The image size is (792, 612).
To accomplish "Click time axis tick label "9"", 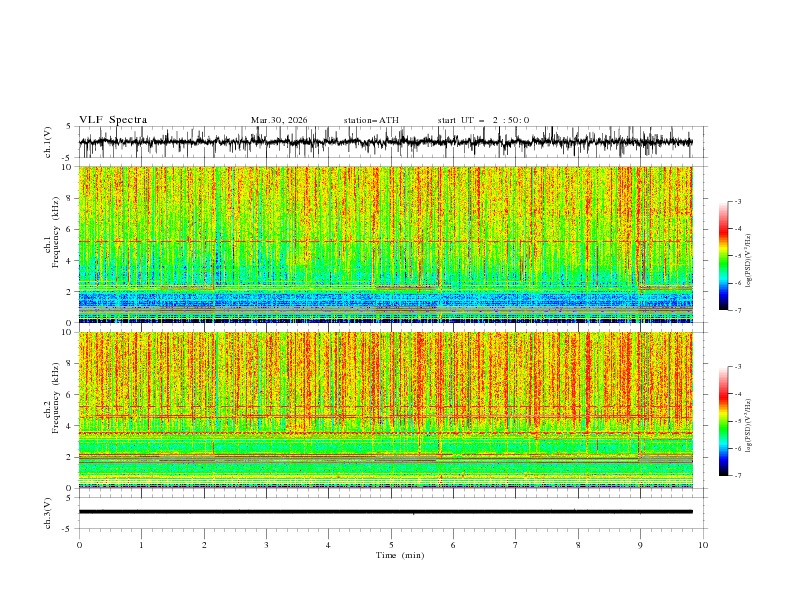I will pyautogui.click(x=640, y=545).
